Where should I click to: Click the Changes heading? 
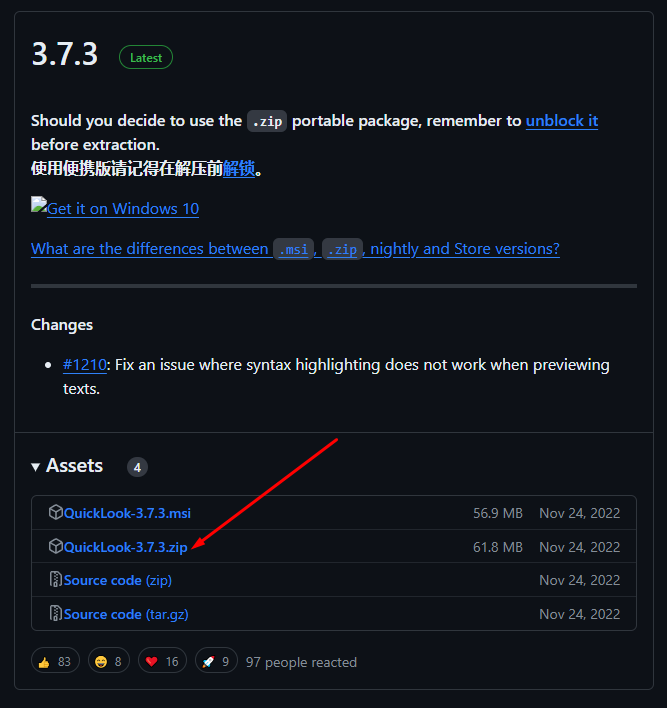(62, 325)
